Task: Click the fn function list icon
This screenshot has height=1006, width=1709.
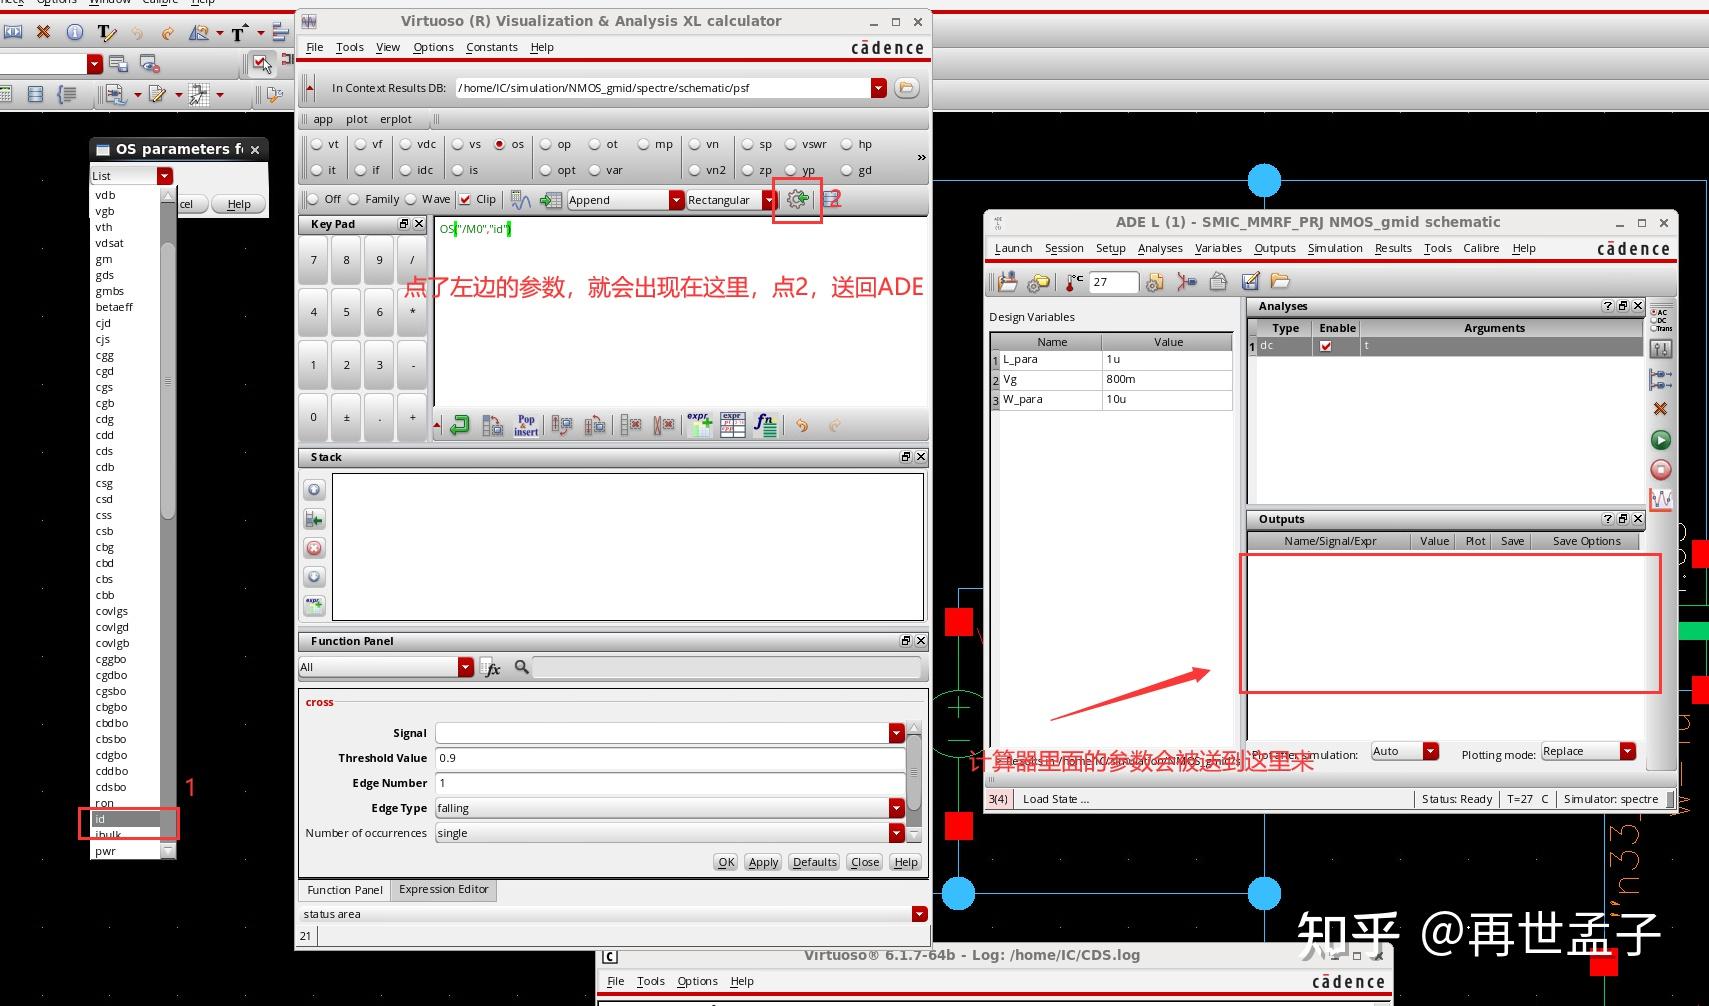Action: (765, 426)
